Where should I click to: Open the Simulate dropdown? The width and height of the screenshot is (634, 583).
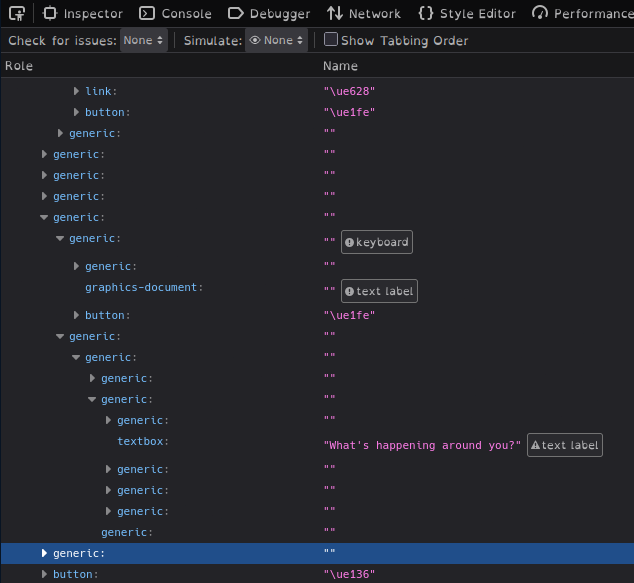tap(275, 40)
